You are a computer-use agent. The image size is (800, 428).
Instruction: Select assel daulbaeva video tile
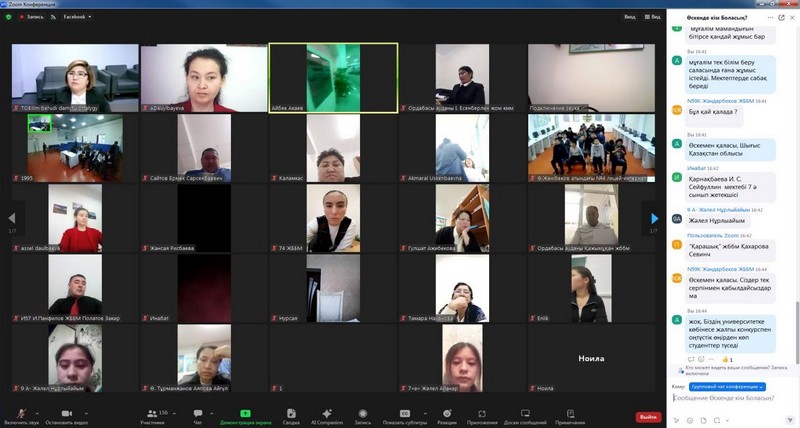(x=75, y=218)
